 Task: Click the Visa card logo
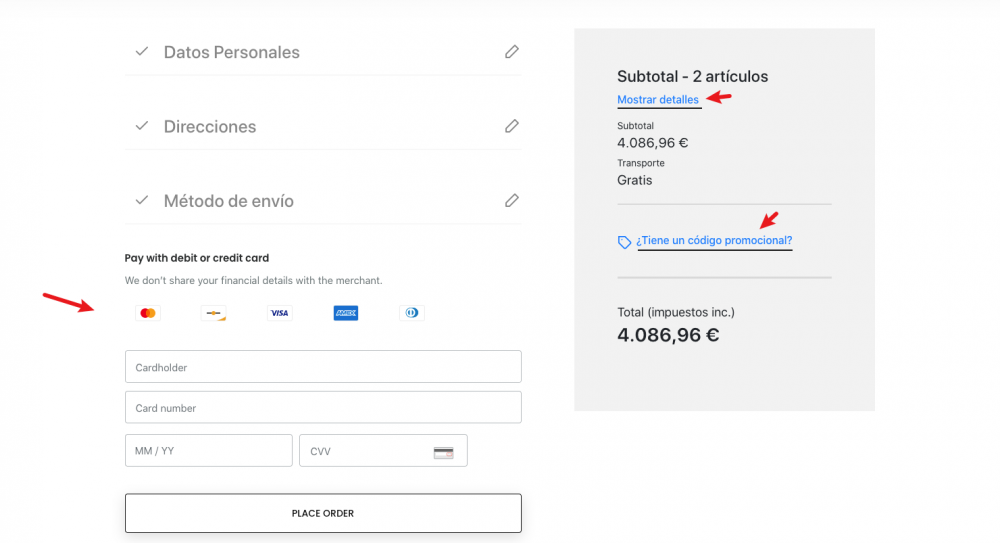point(279,313)
